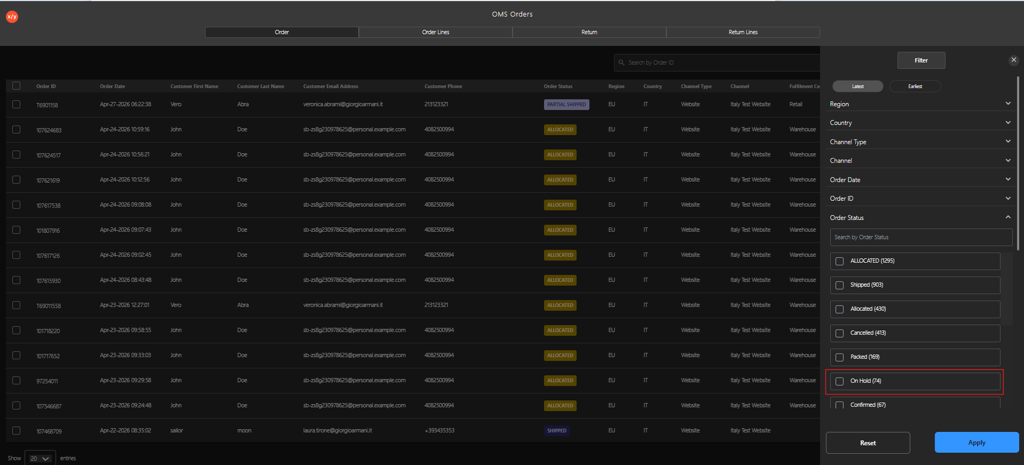Click the customer first name sailor
Image resolution: width=1024 pixels, height=465 pixels.
(x=177, y=431)
